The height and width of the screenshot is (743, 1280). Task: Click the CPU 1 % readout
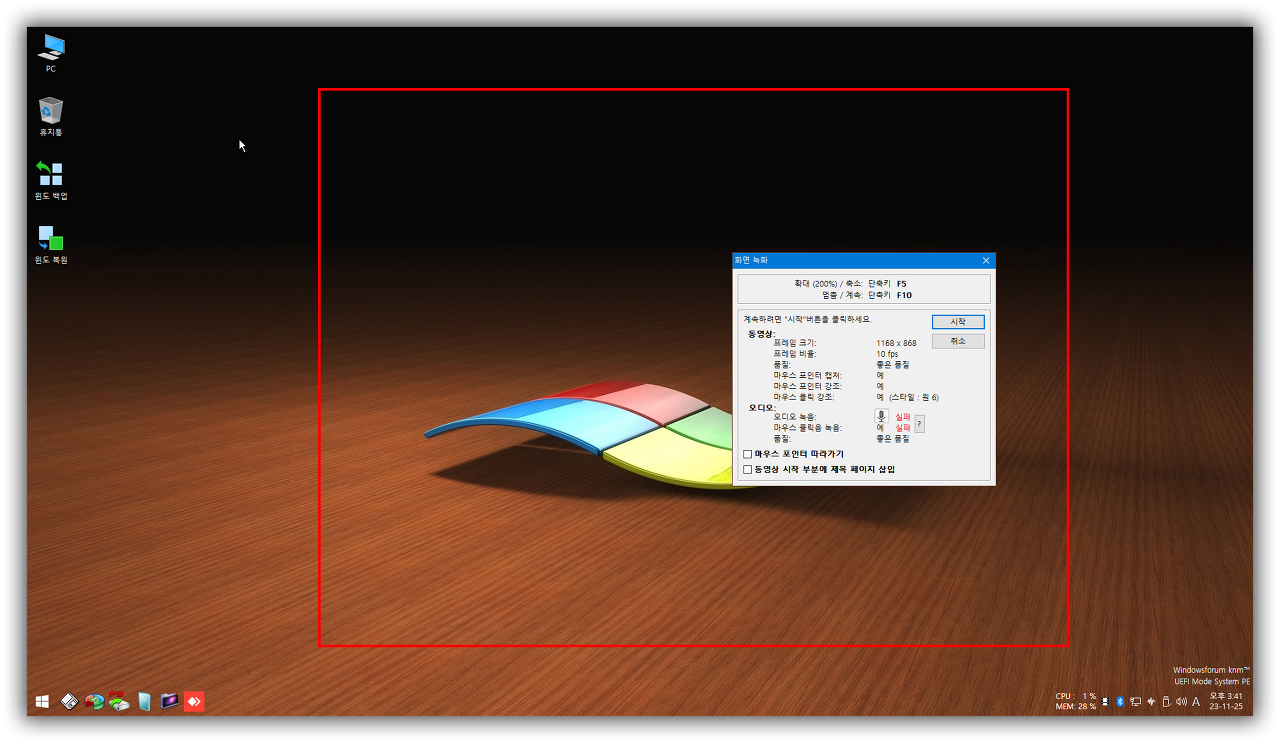(x=1076, y=696)
